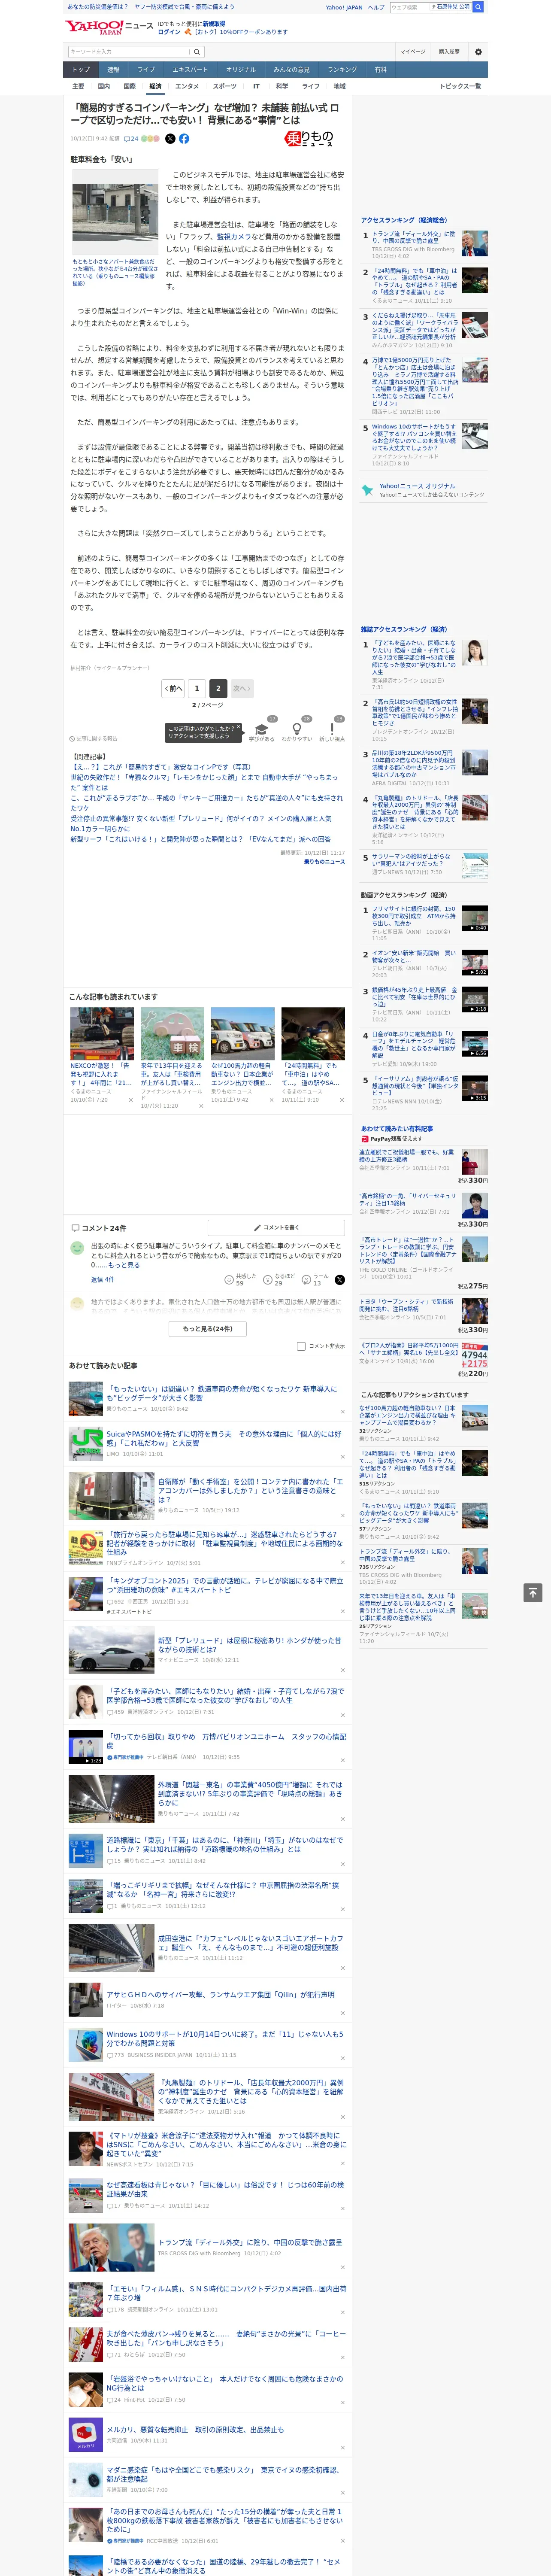The height and width of the screenshot is (2576, 551).
Task: Open the 購入履歴 link
Action: point(449,52)
